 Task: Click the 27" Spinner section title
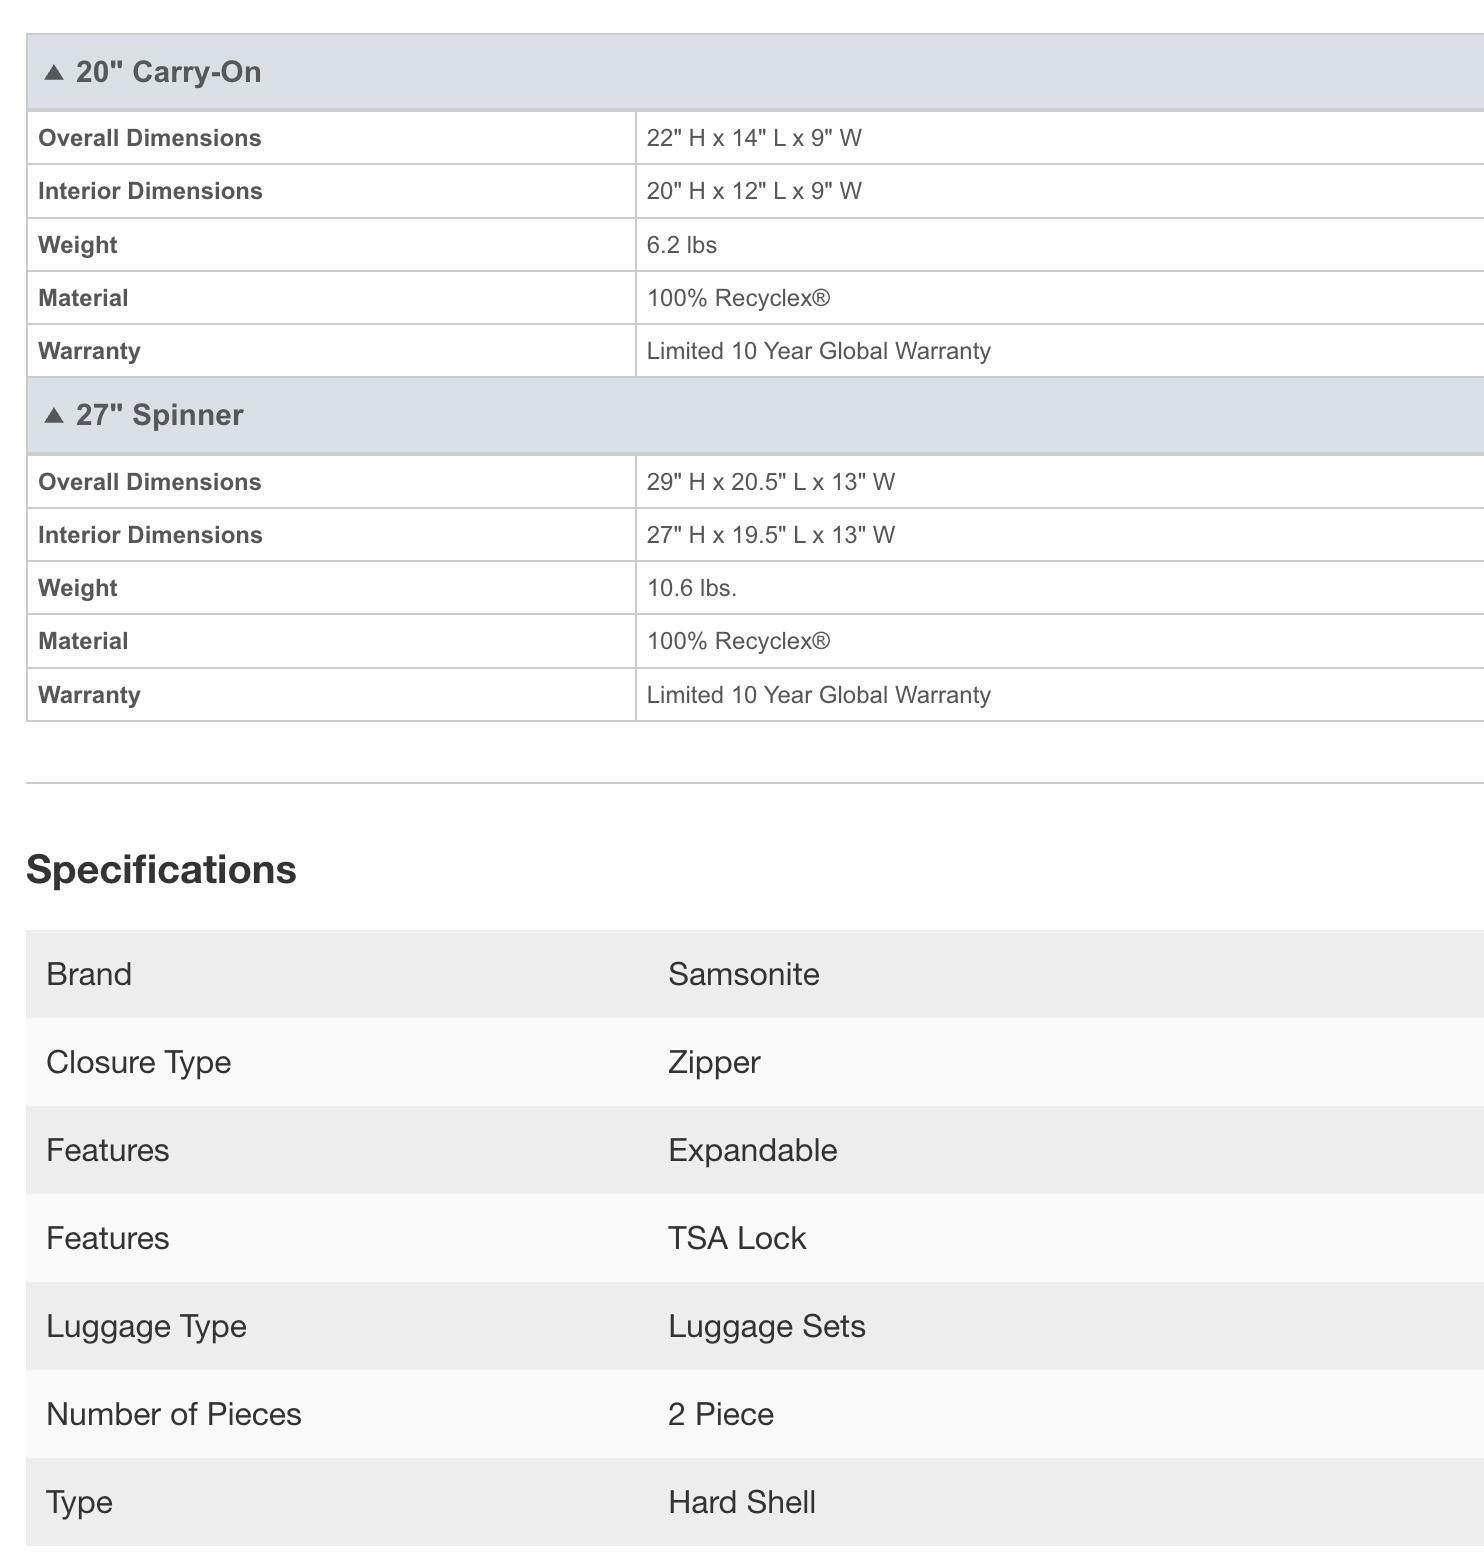click(159, 415)
